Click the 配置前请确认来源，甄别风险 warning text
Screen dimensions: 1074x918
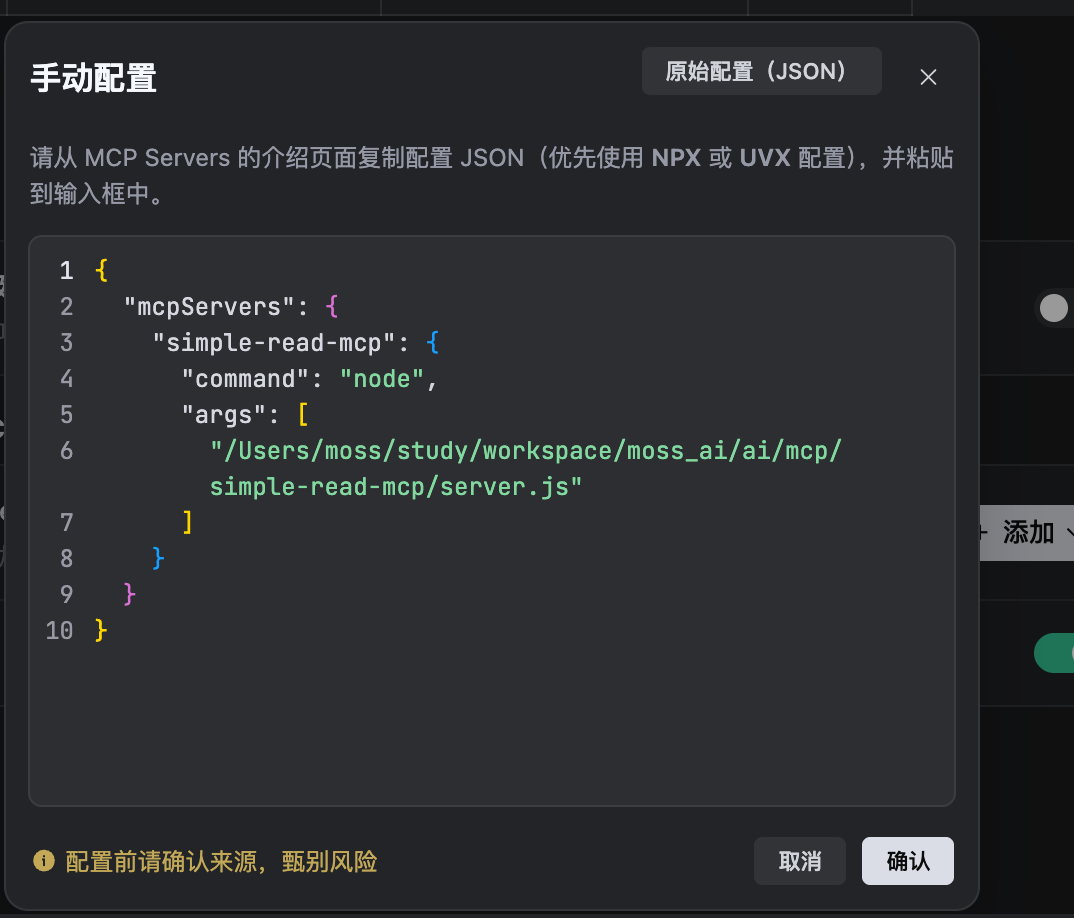coord(221,861)
